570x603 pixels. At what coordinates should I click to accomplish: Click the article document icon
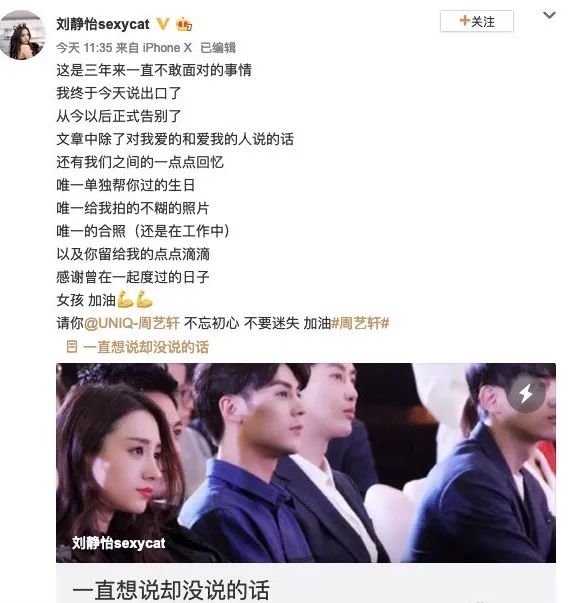point(72,346)
